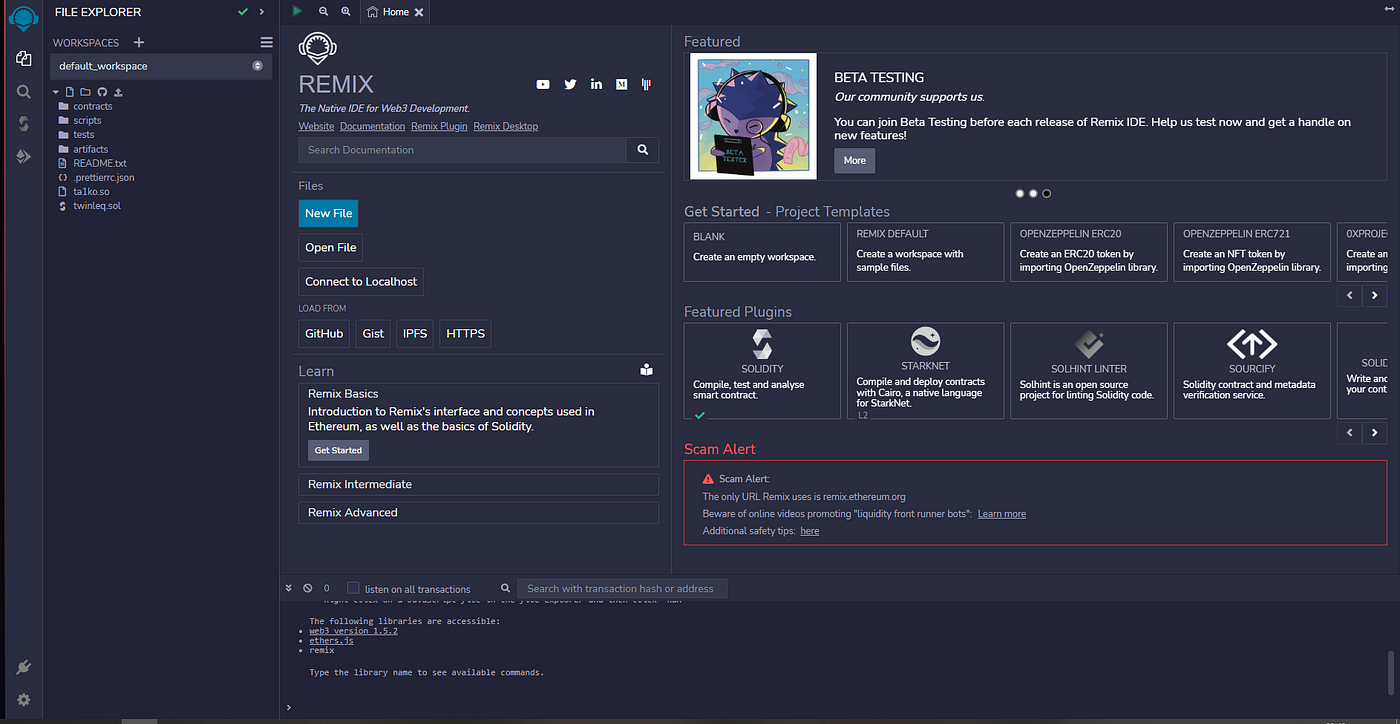Image resolution: width=1400 pixels, height=724 pixels.
Task: Click the Search Documentation field
Action: coord(462,150)
